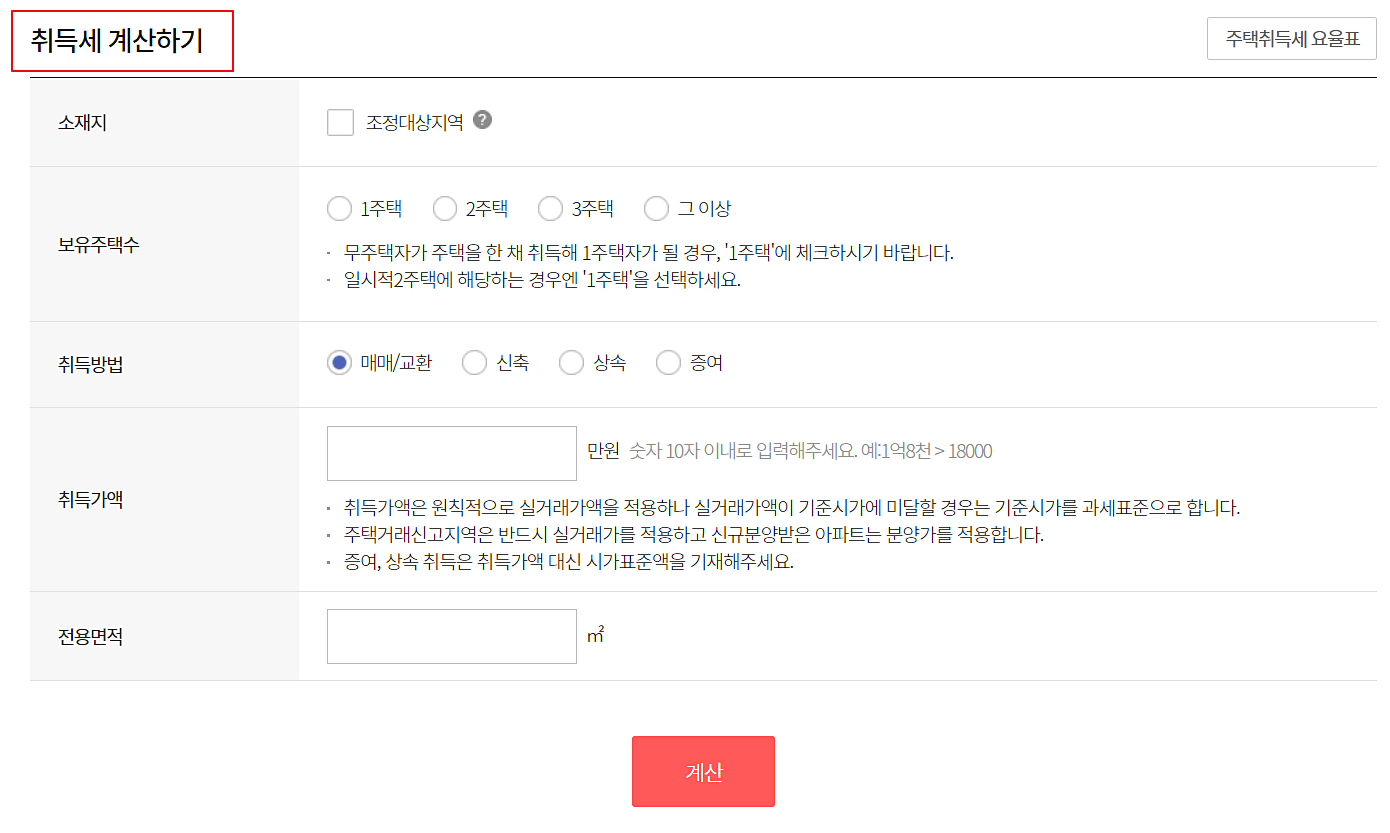Pick 그 이상 for owning more houses

pyautogui.click(x=657, y=208)
